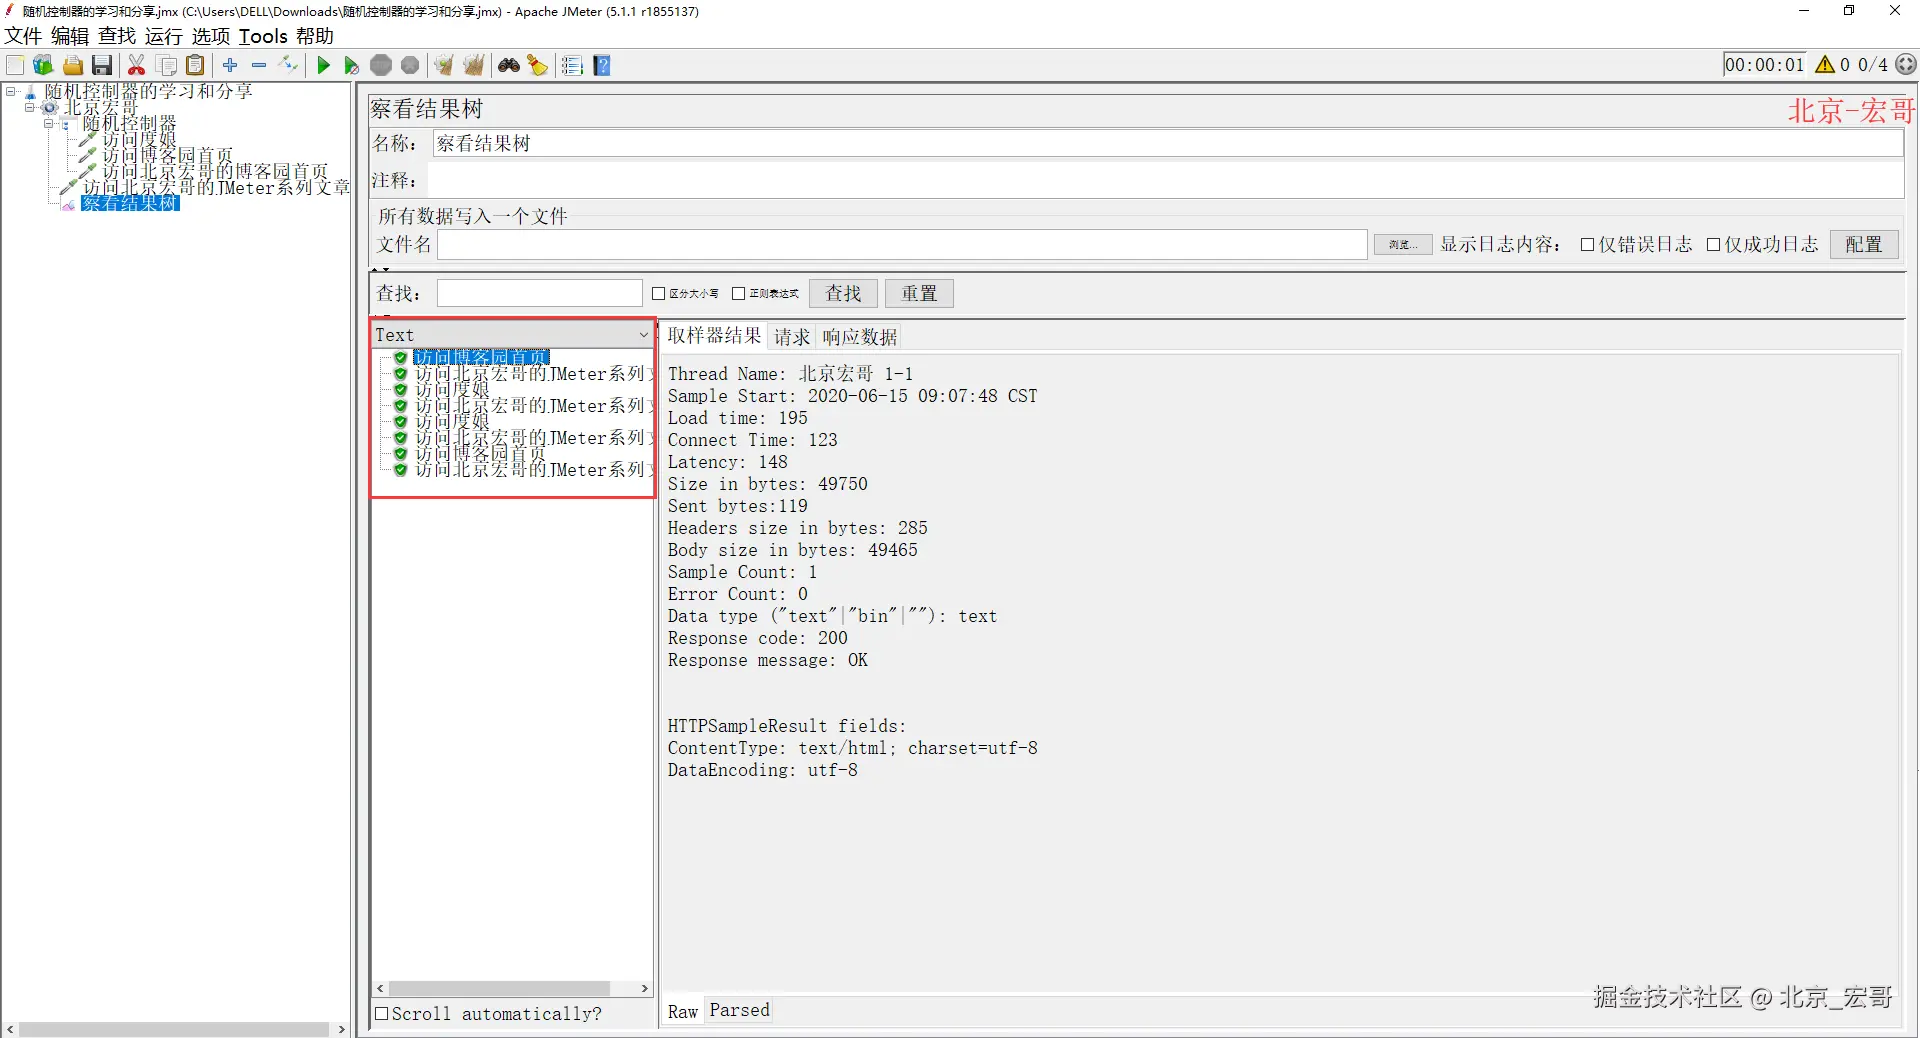Expand all nodes with plus icon
This screenshot has height=1038, width=1920.
[230, 65]
